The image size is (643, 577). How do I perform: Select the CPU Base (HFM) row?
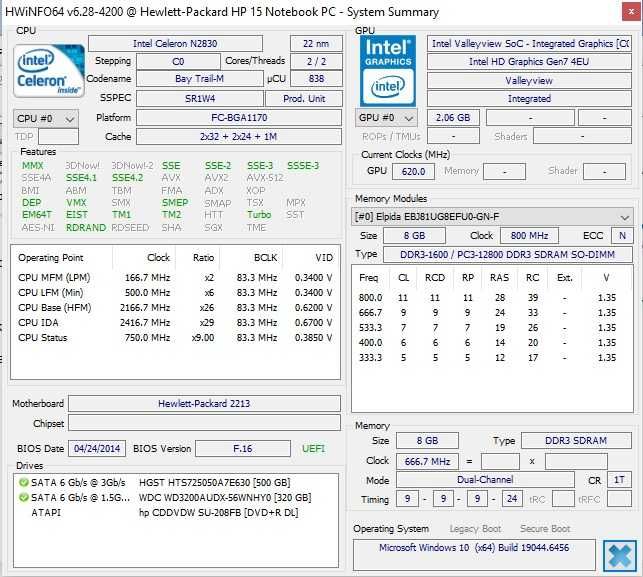click(x=175, y=308)
